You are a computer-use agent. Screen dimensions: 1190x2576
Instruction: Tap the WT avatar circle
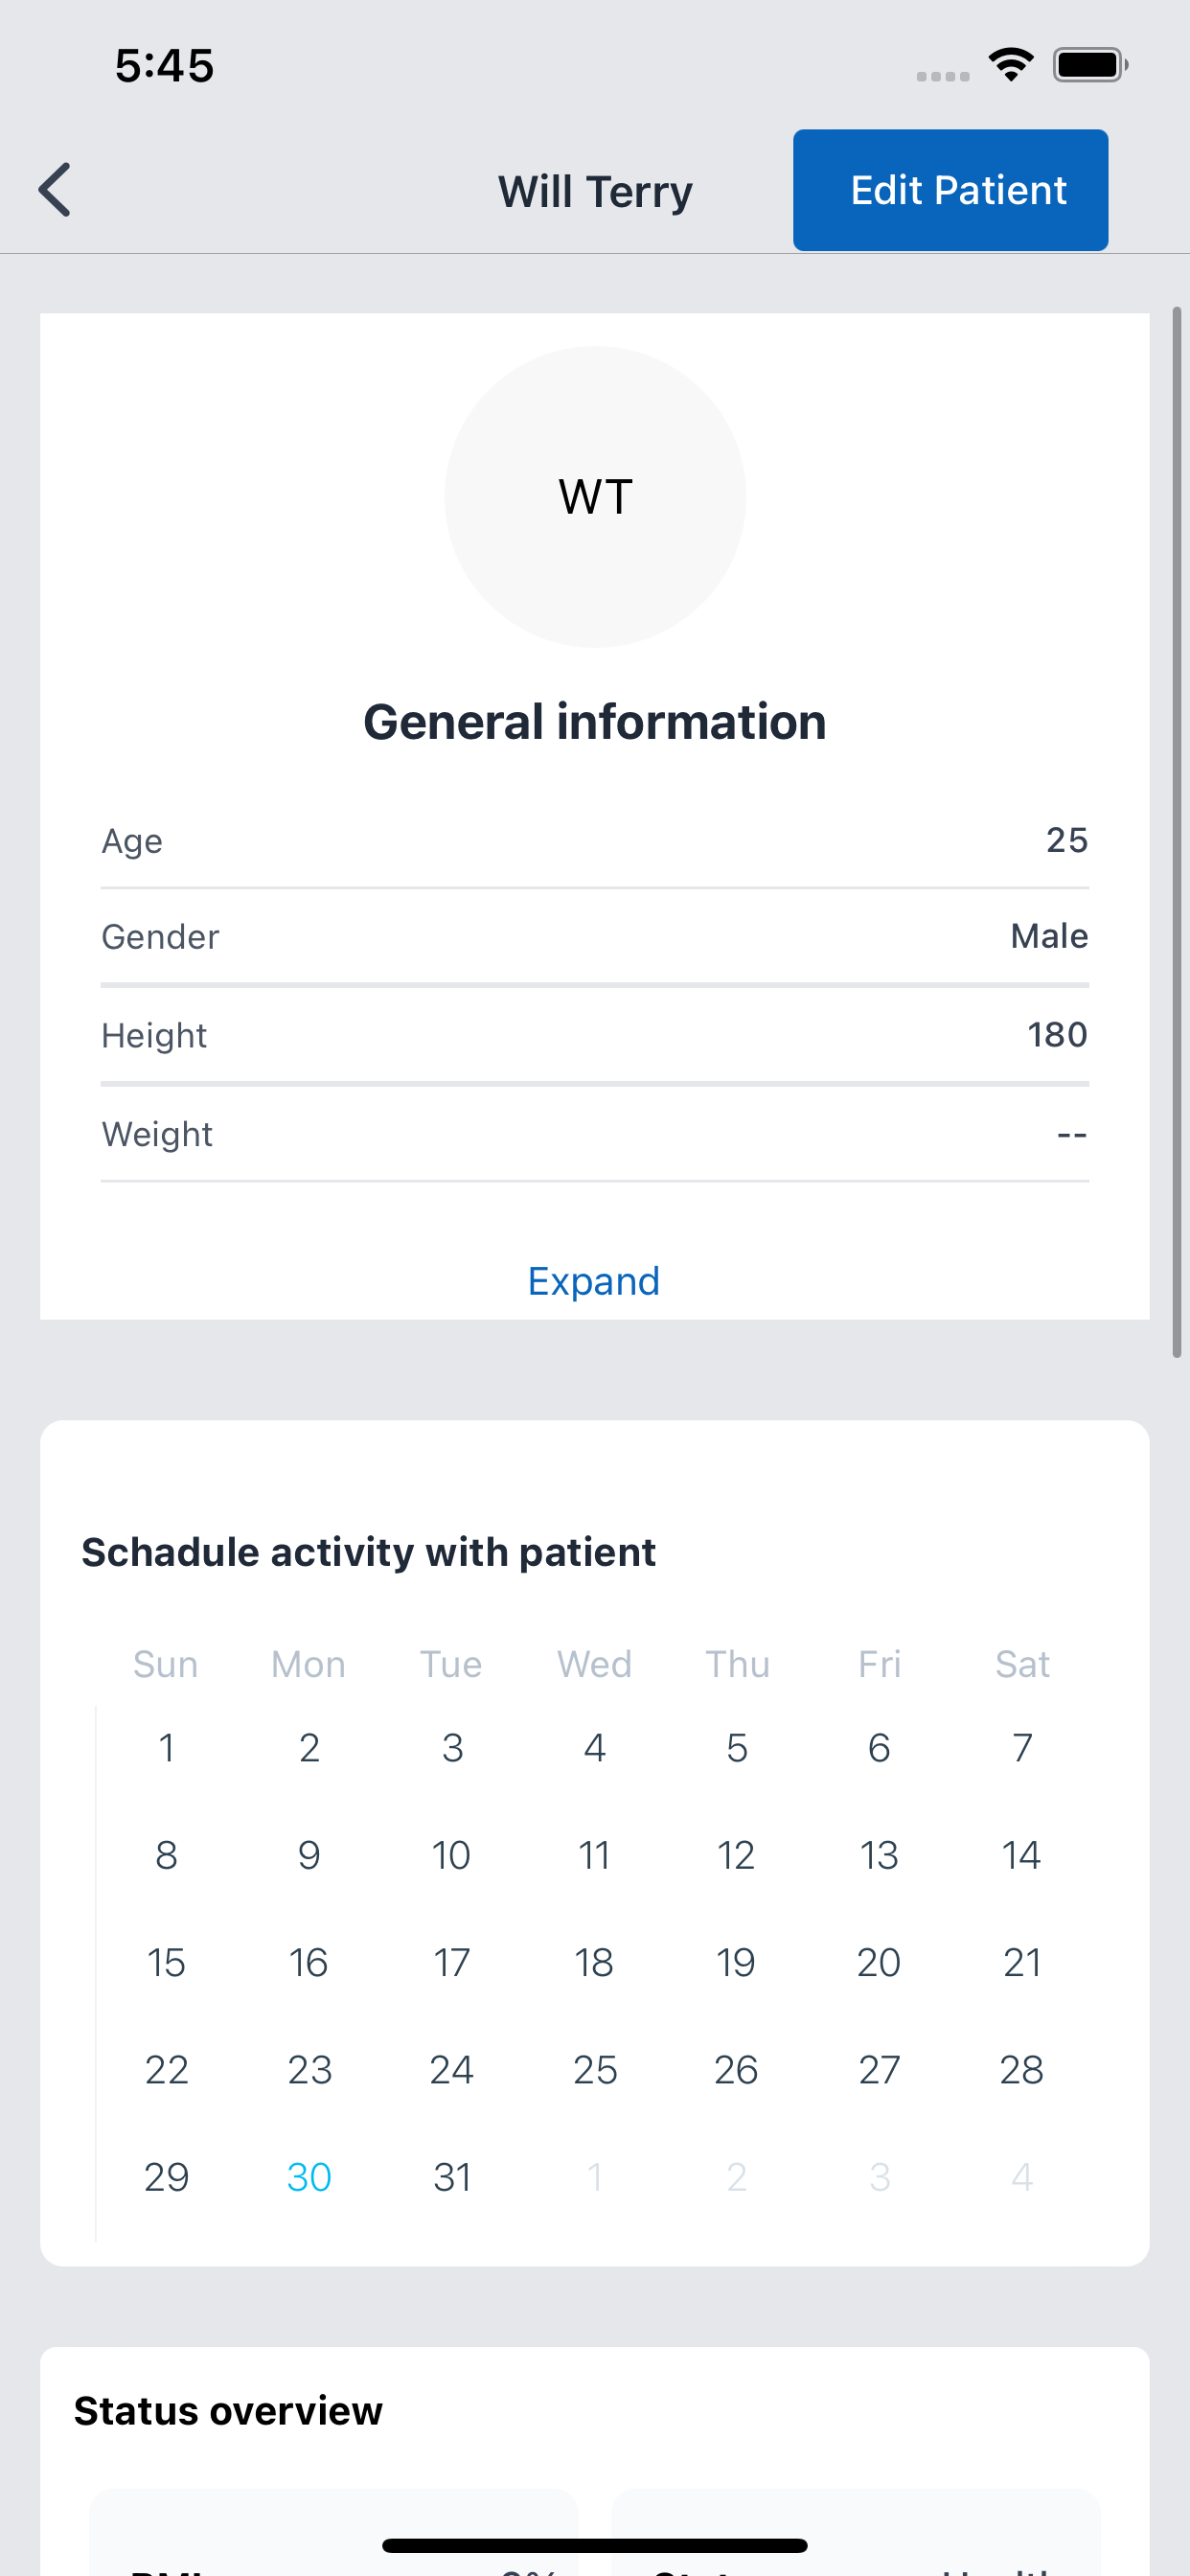pyautogui.click(x=595, y=496)
